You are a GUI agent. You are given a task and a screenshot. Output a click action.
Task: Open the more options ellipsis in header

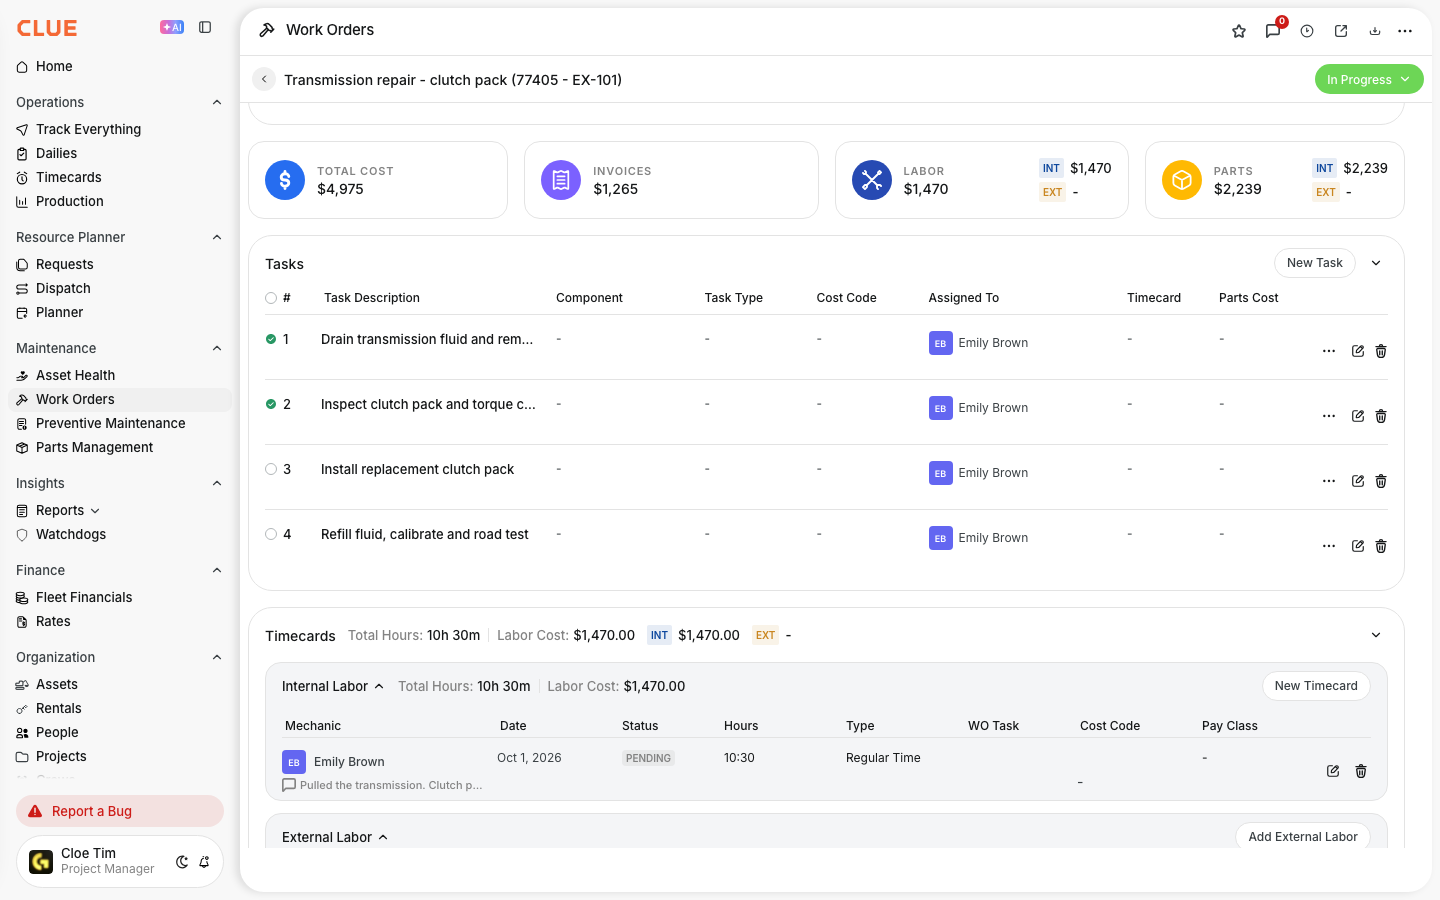1405,31
